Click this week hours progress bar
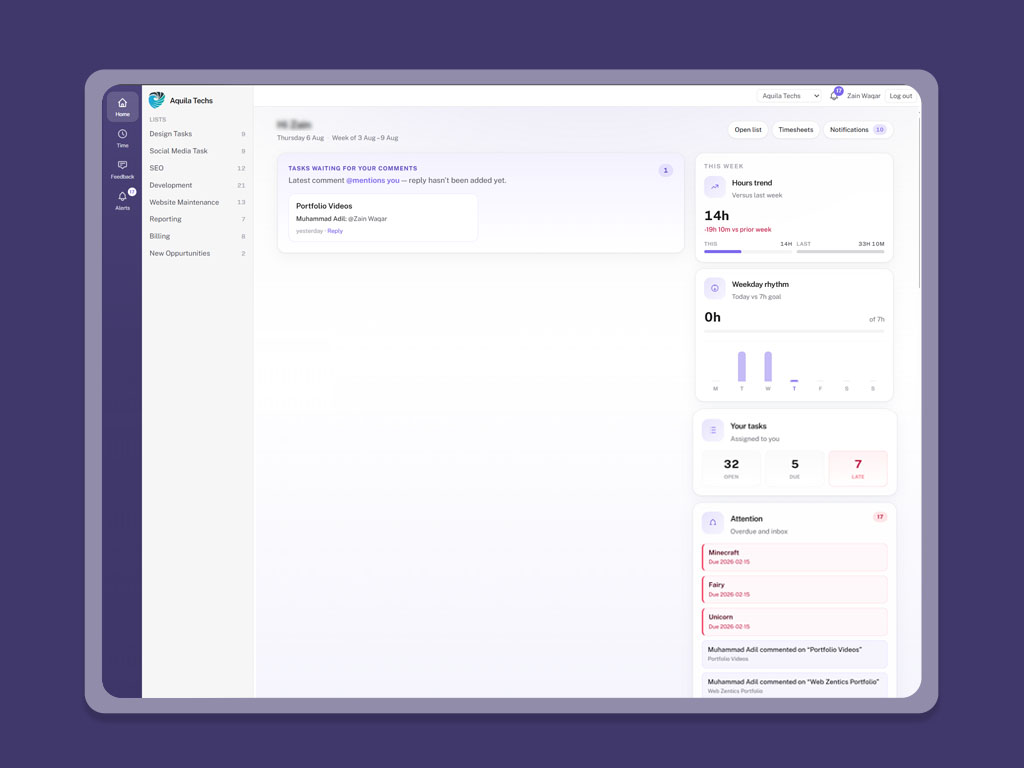 pyautogui.click(x=748, y=251)
